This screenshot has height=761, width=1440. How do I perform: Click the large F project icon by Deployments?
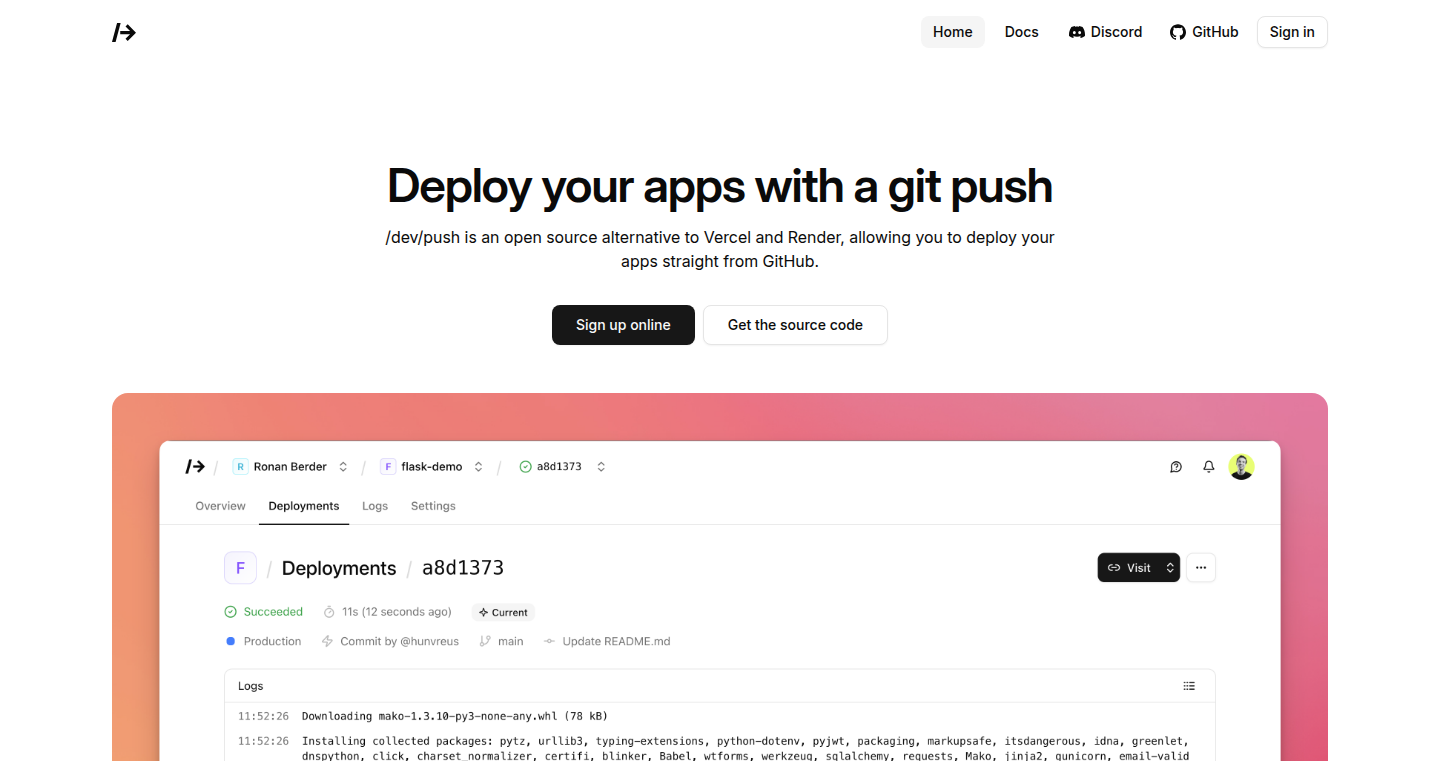pos(240,568)
